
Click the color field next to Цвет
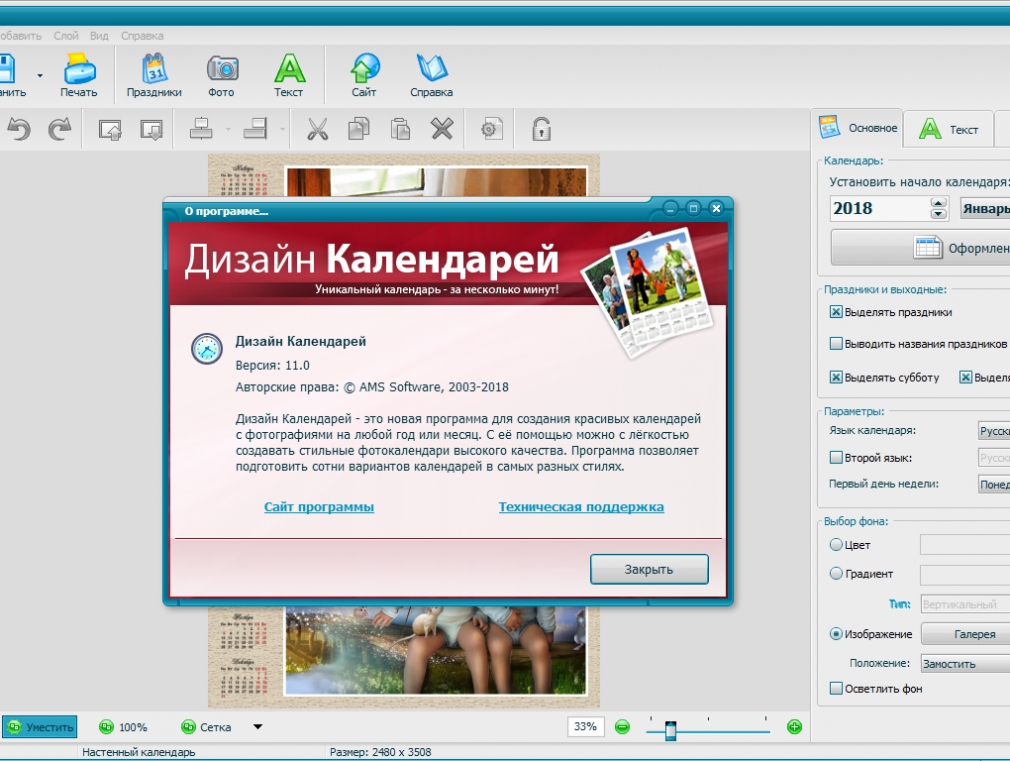965,545
